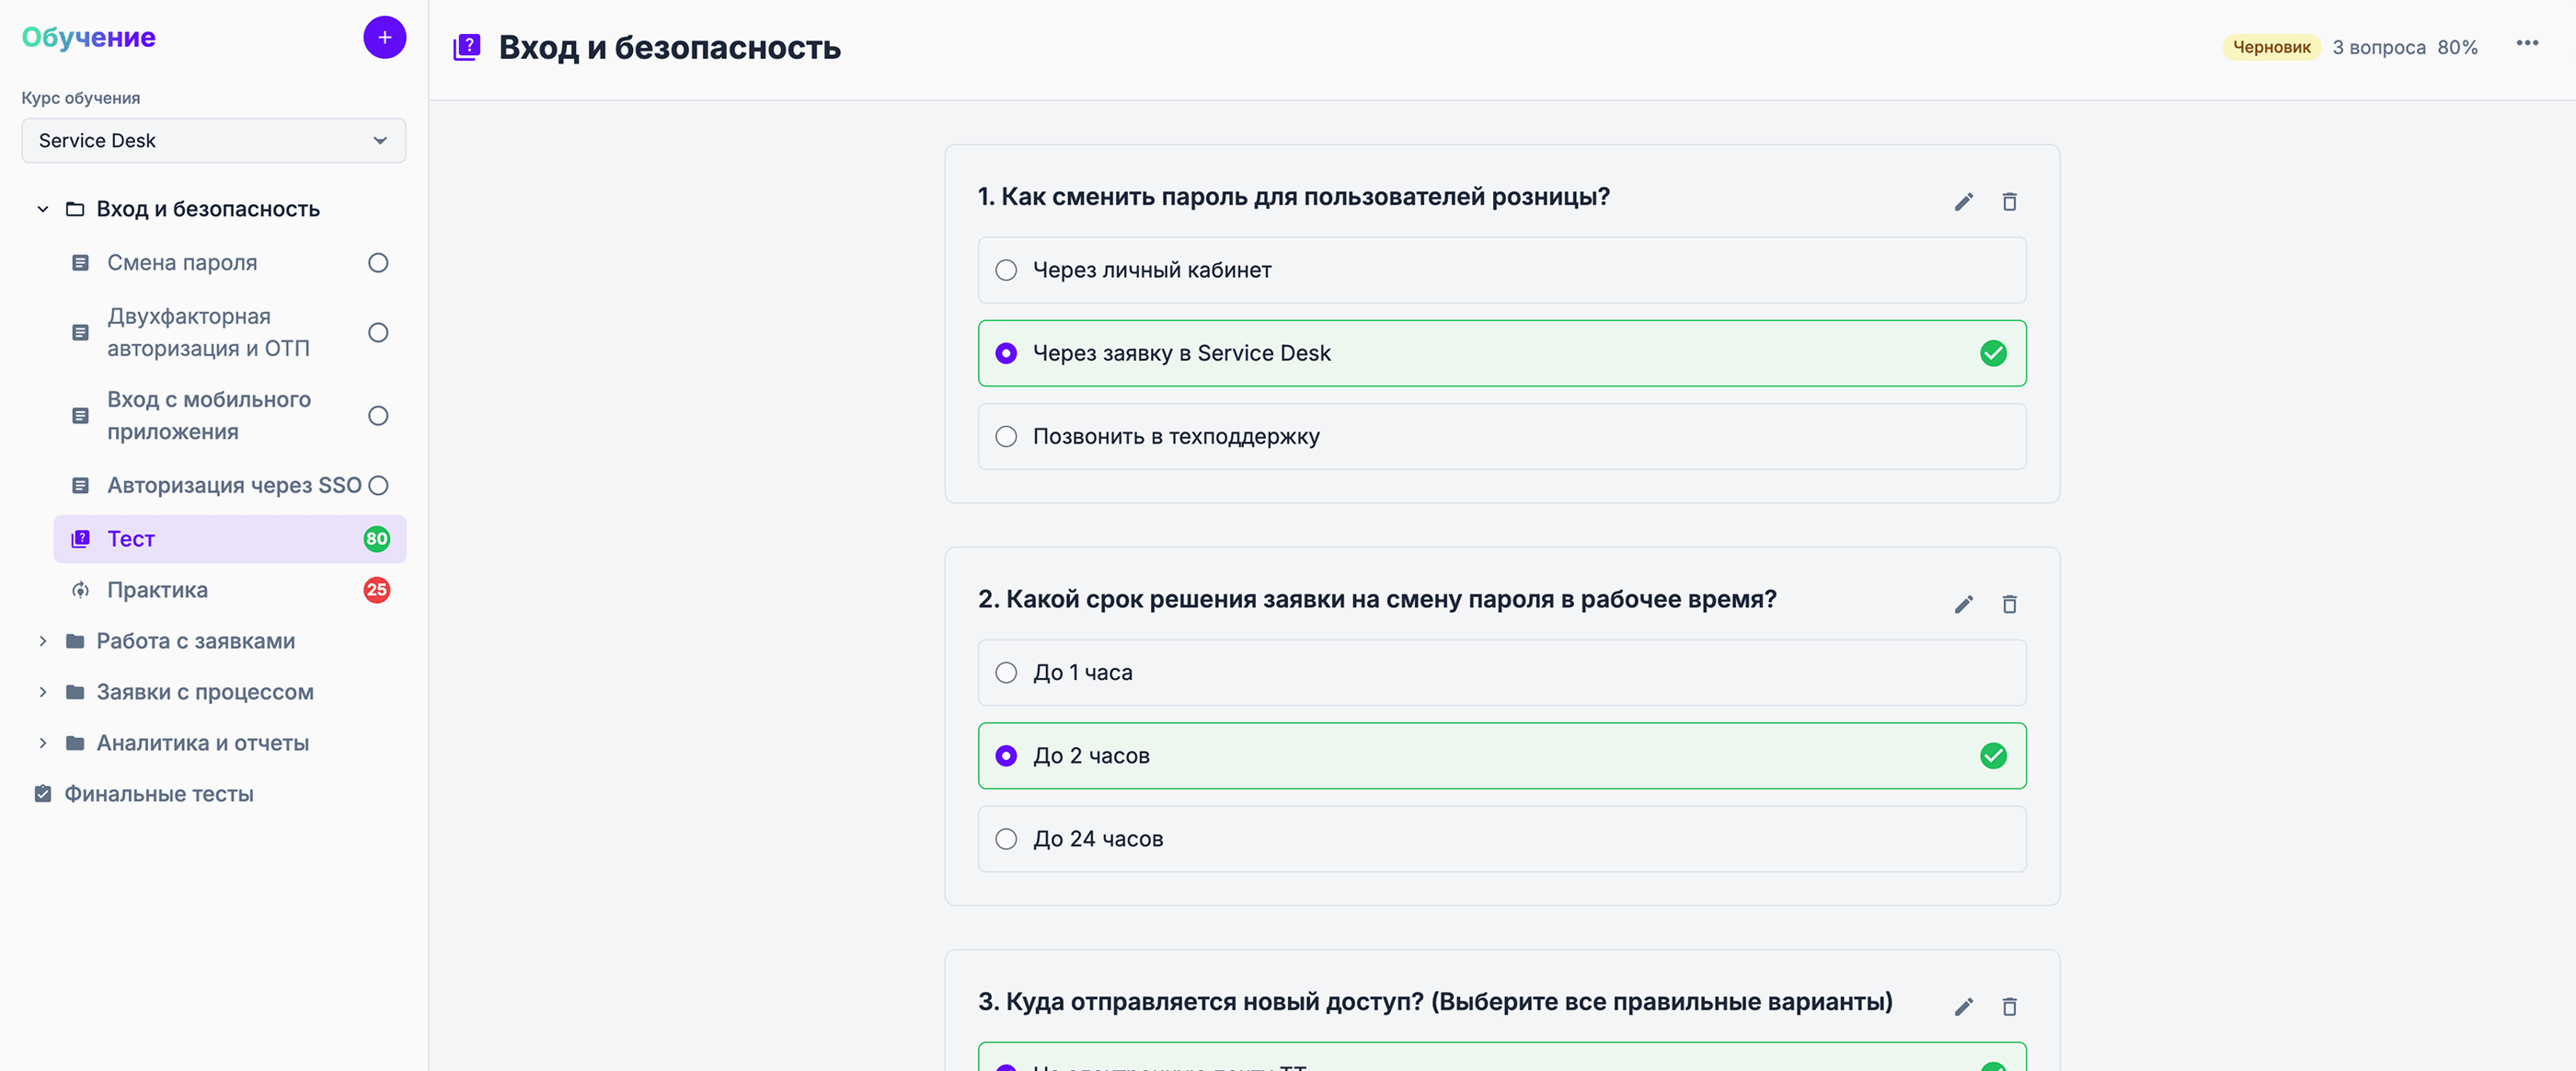Edit question 1 with pencil icon

click(1963, 202)
